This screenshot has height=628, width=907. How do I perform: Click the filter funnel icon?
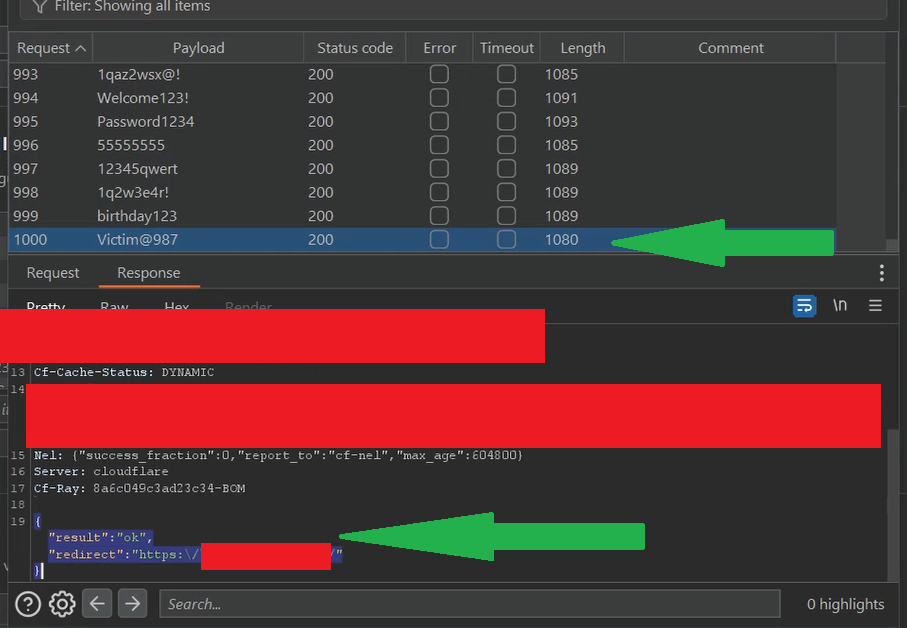[39, 6]
